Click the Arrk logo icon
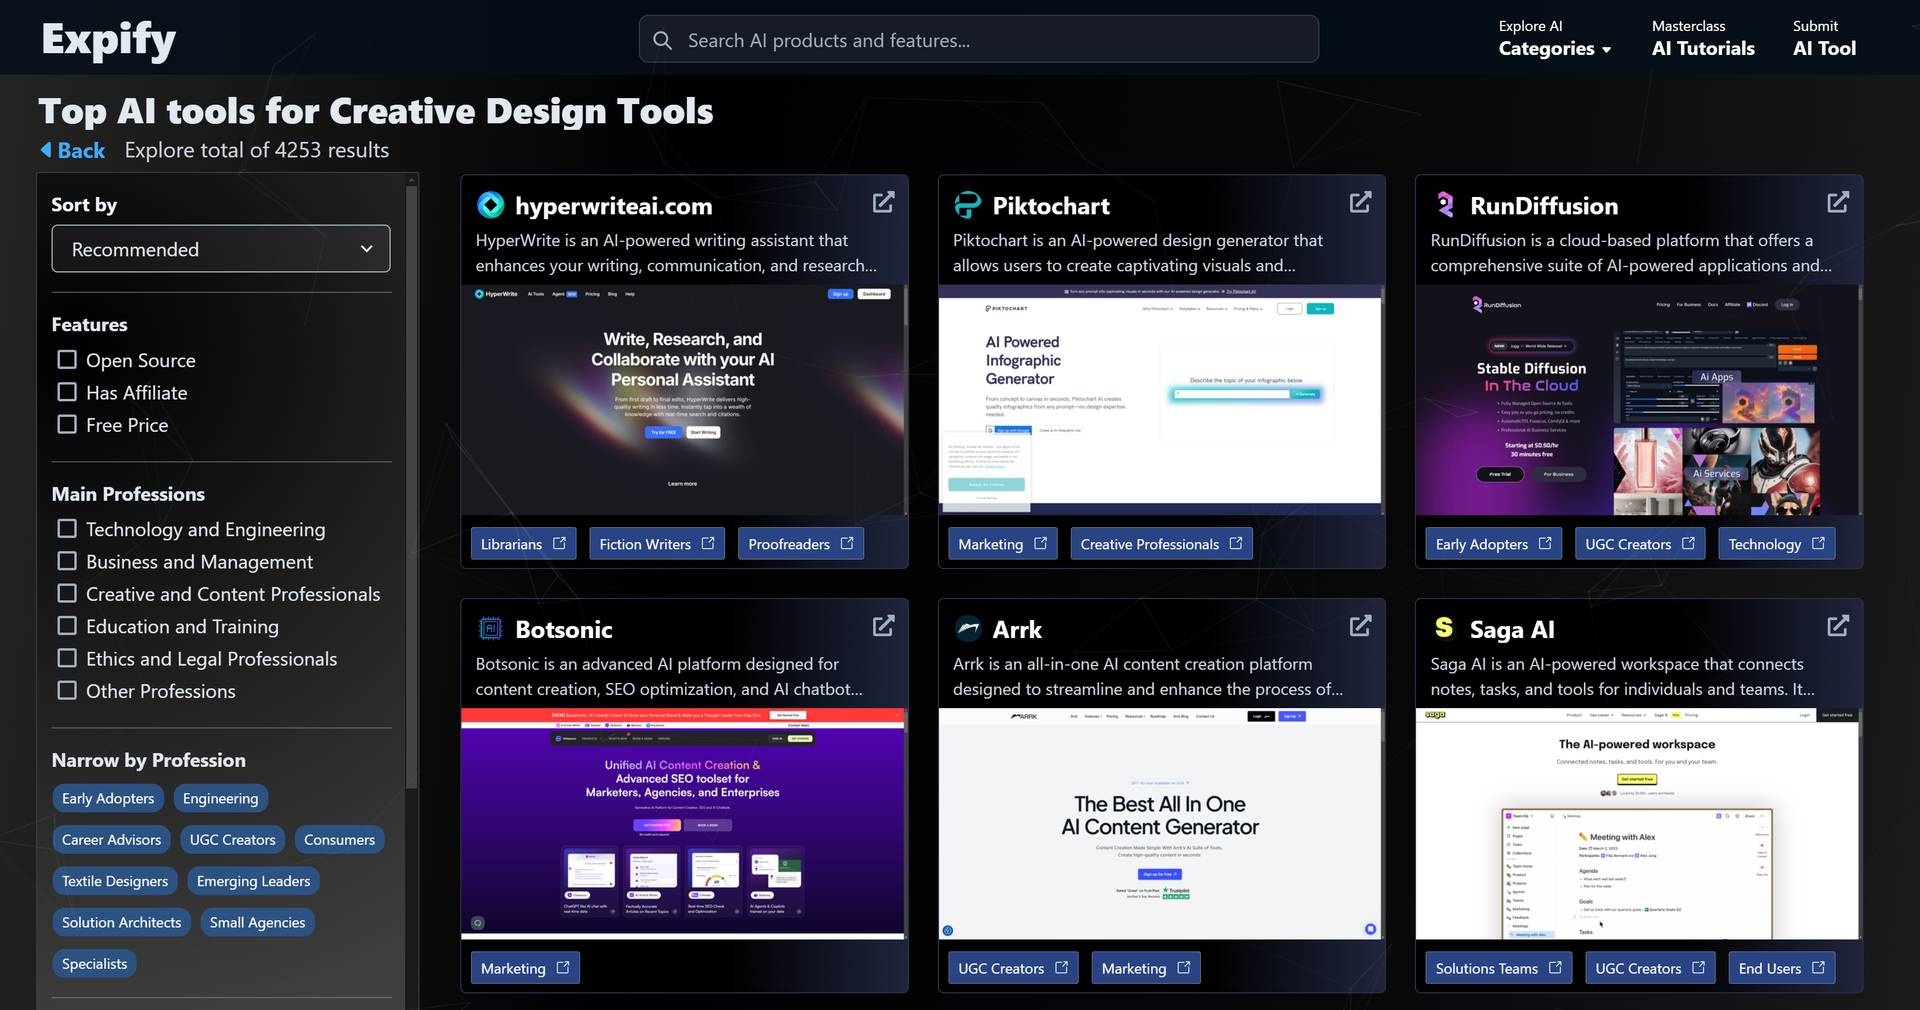 tap(967, 628)
